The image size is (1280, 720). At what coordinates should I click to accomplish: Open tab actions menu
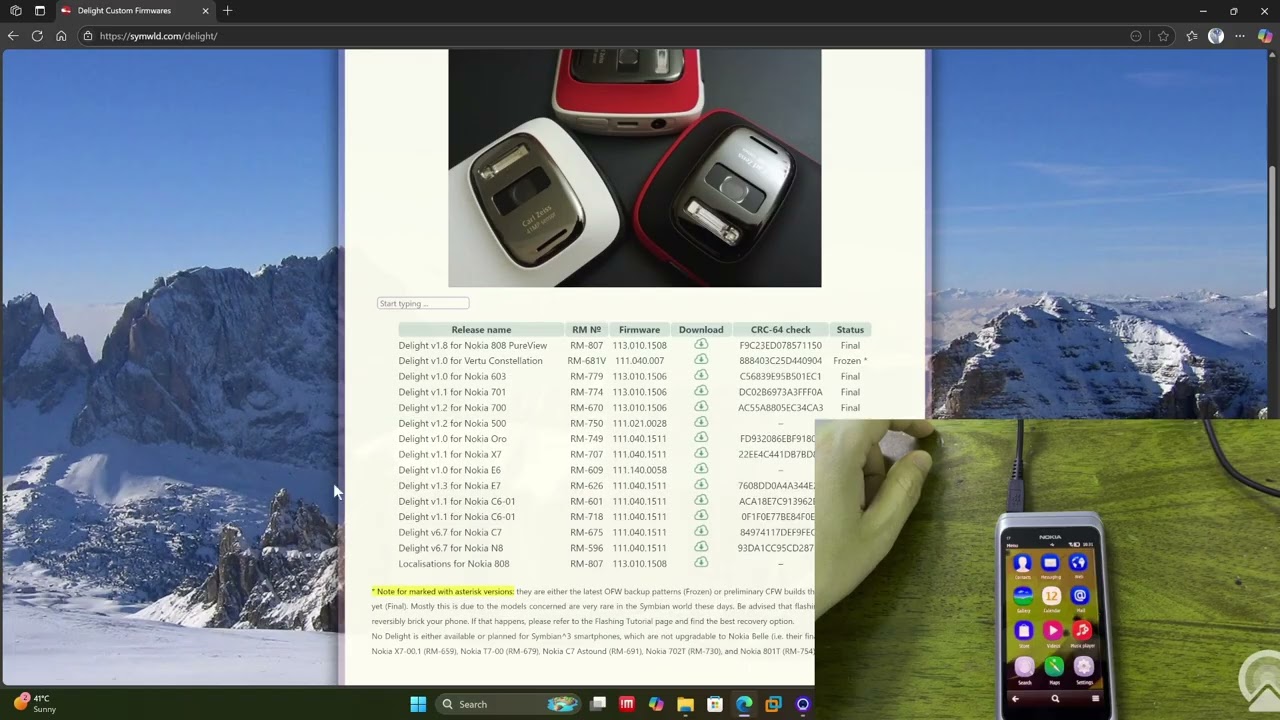point(40,10)
